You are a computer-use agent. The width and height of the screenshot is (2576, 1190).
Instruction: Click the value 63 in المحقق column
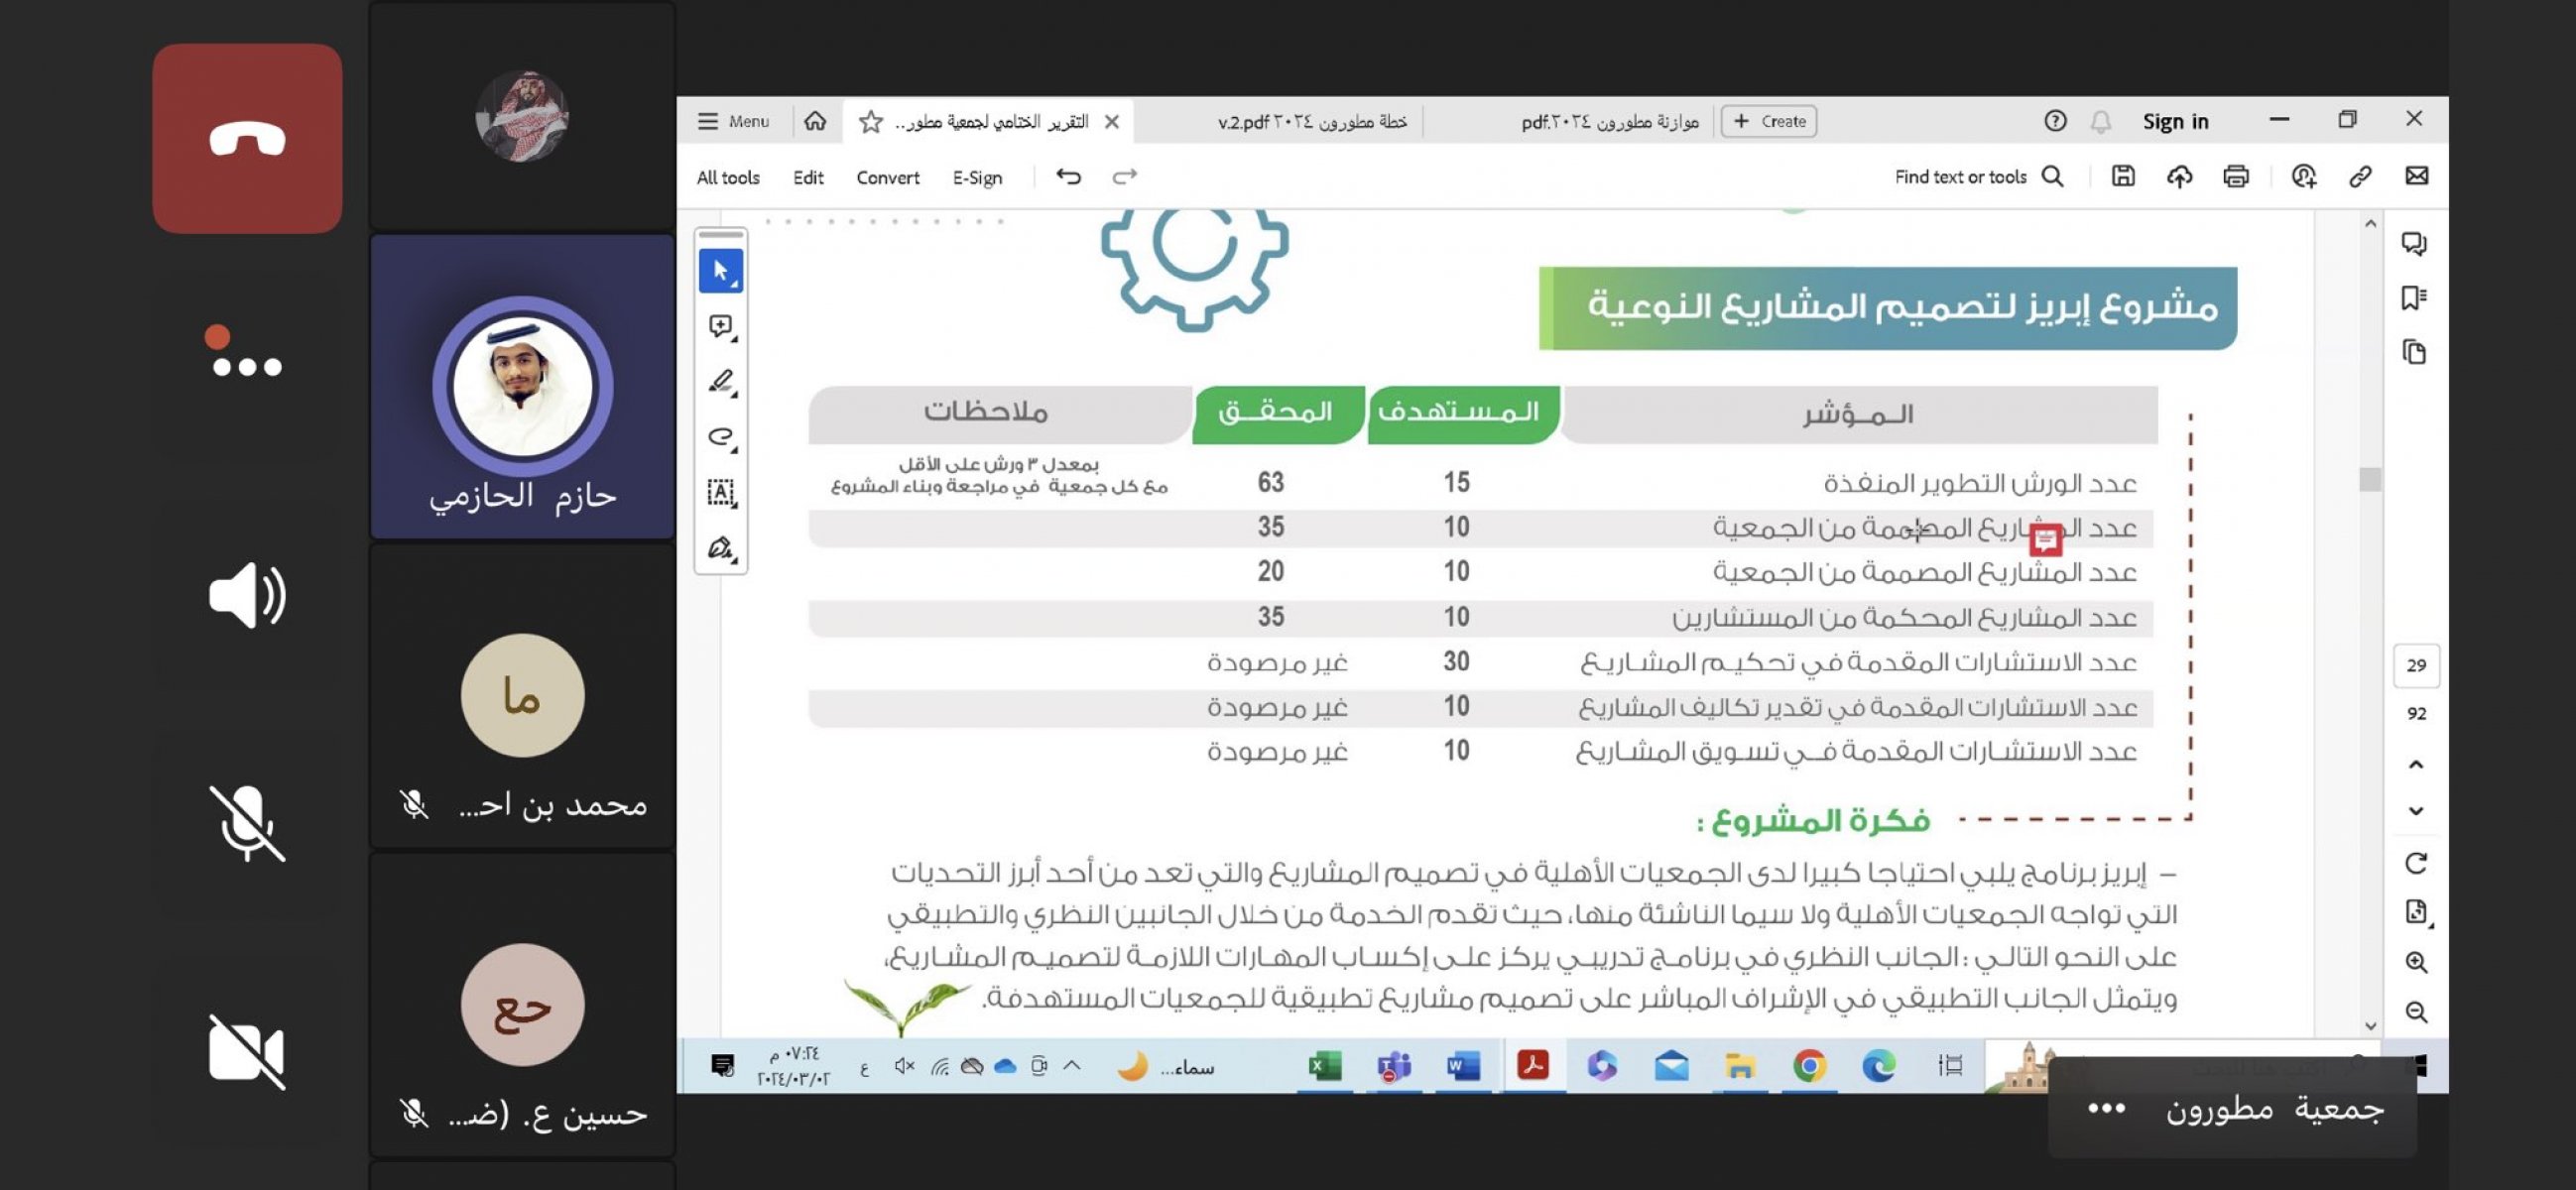click(1270, 483)
